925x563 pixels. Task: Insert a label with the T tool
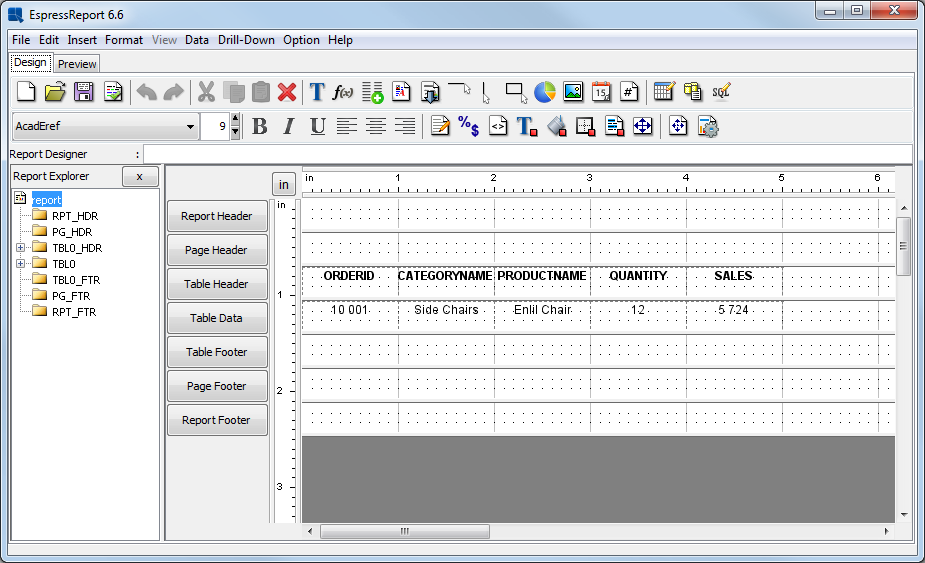(x=317, y=92)
